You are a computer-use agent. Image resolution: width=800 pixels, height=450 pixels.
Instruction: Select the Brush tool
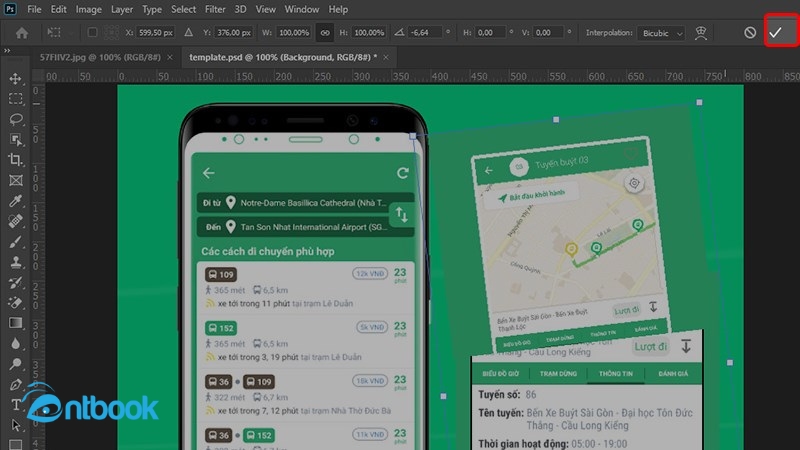tap(15, 241)
